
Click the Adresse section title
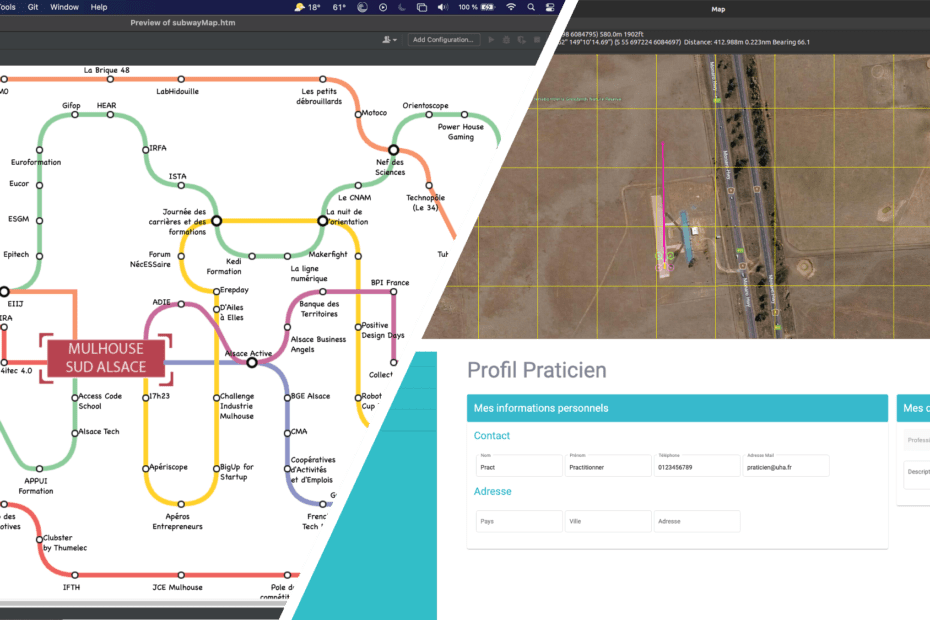492,491
